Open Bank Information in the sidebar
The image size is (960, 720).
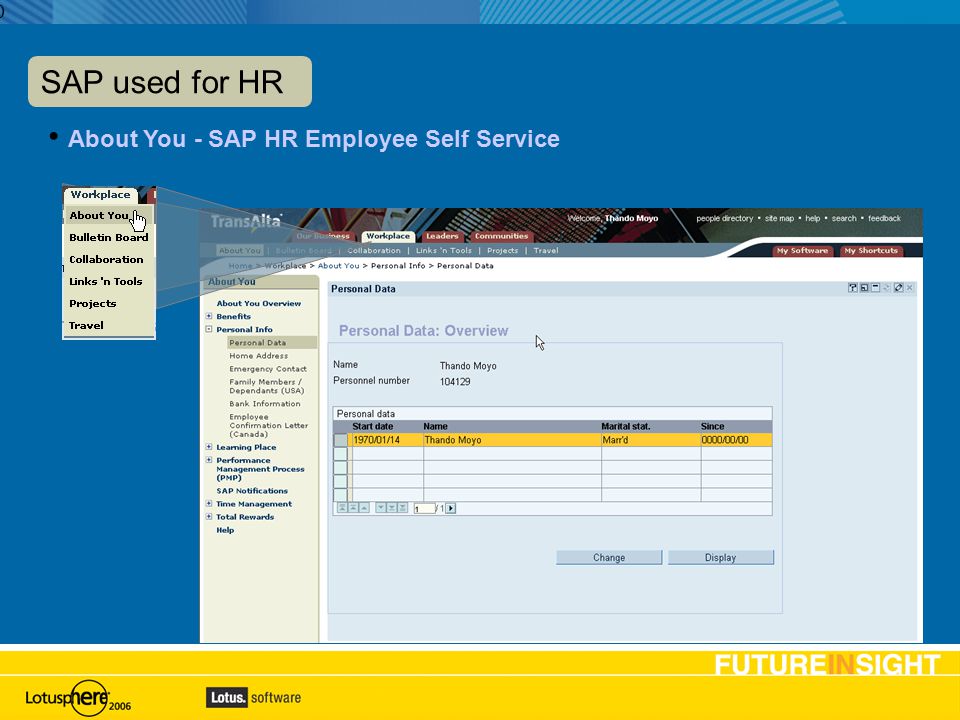[264, 404]
